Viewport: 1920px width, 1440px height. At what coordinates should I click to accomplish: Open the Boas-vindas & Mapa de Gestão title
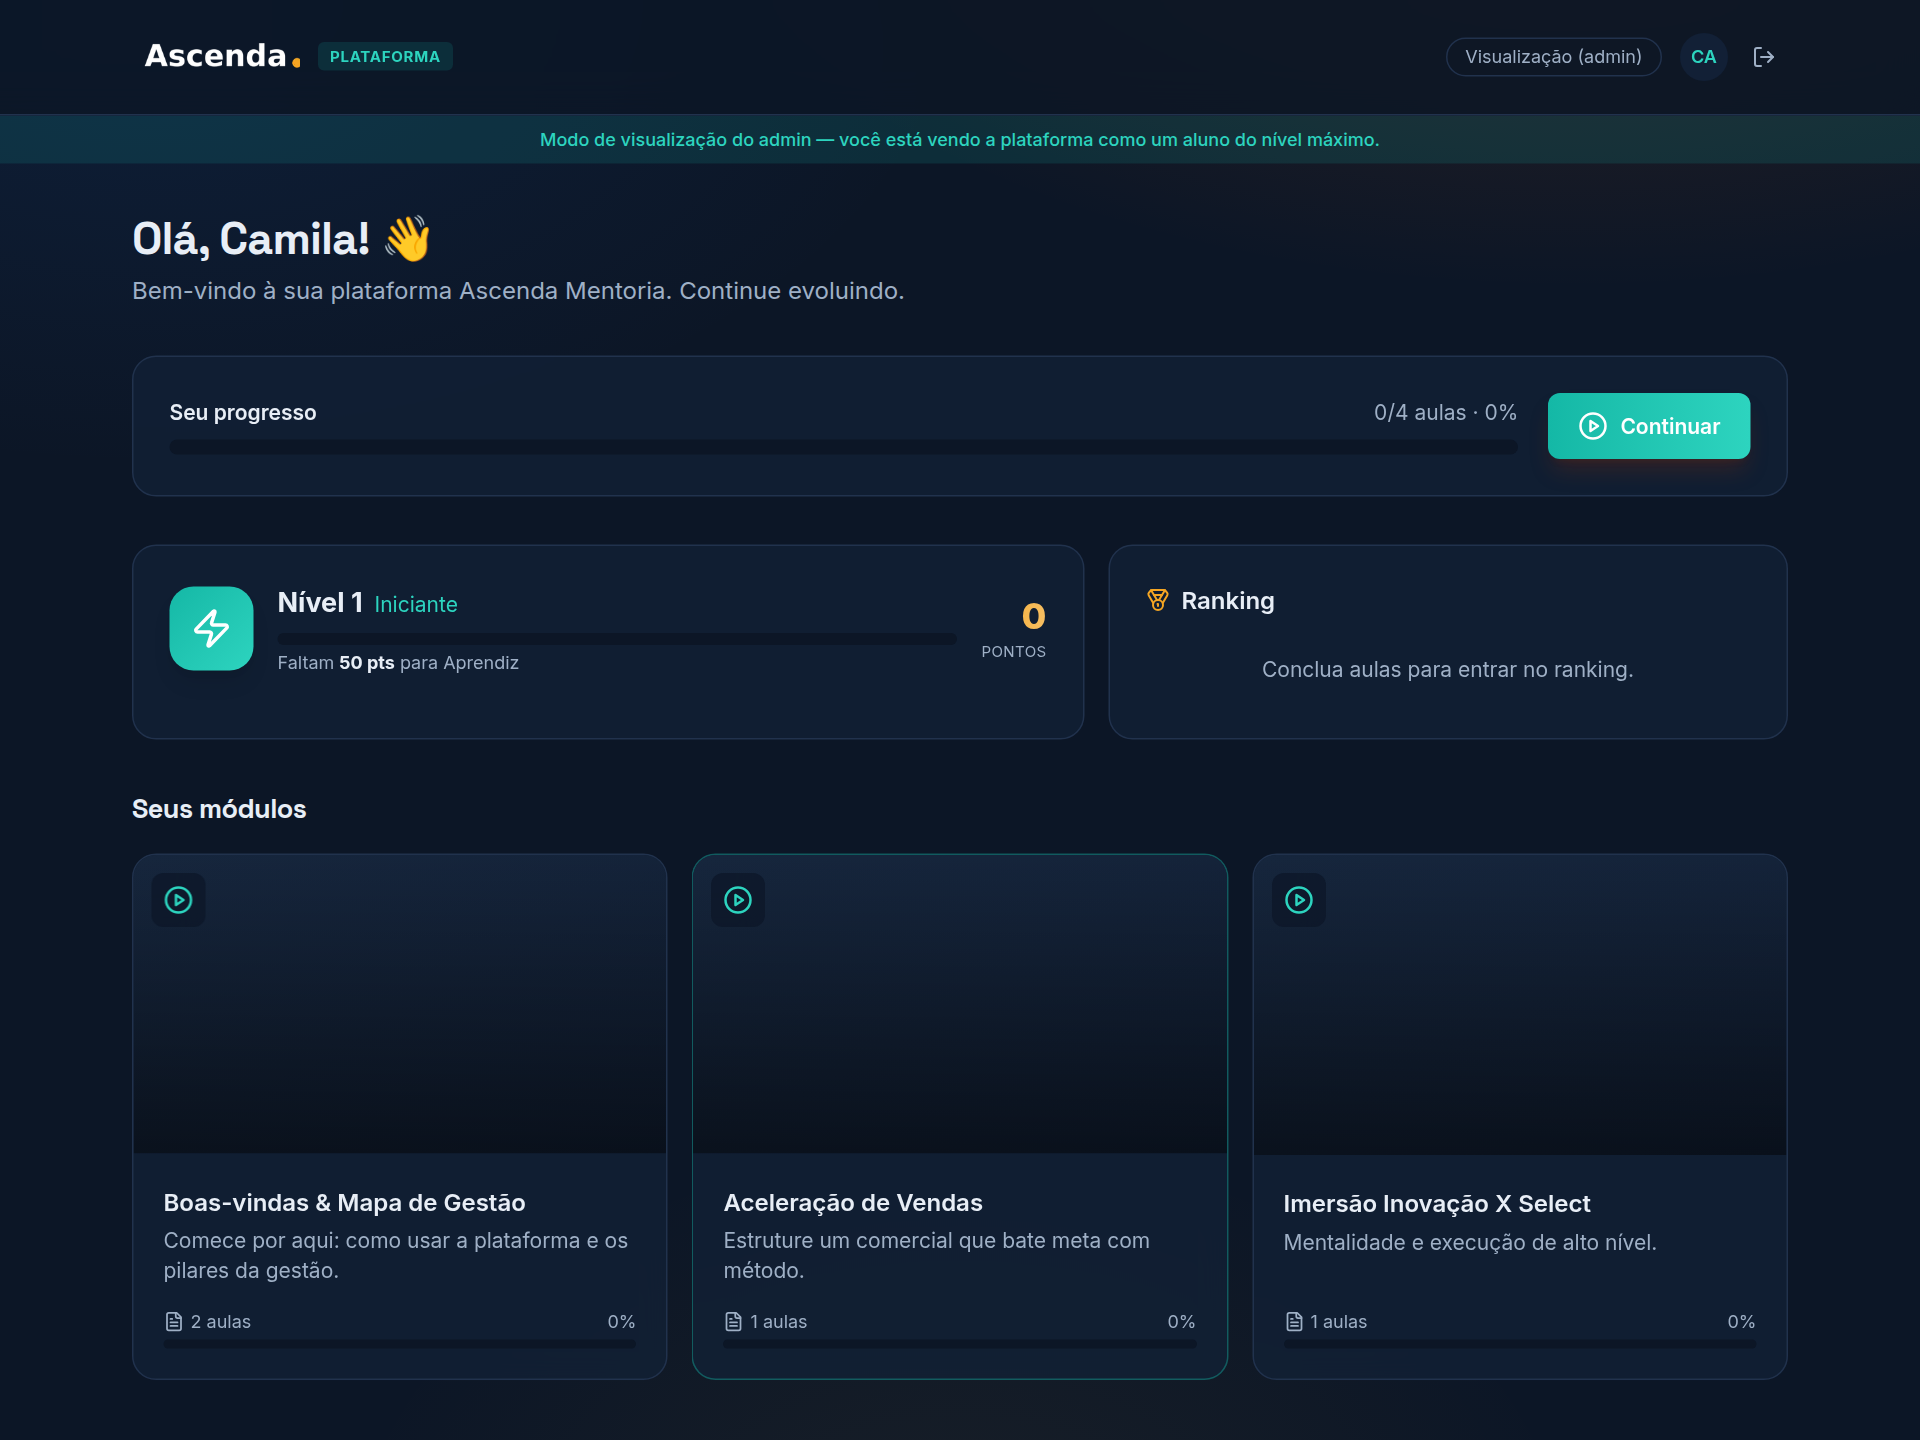[344, 1203]
